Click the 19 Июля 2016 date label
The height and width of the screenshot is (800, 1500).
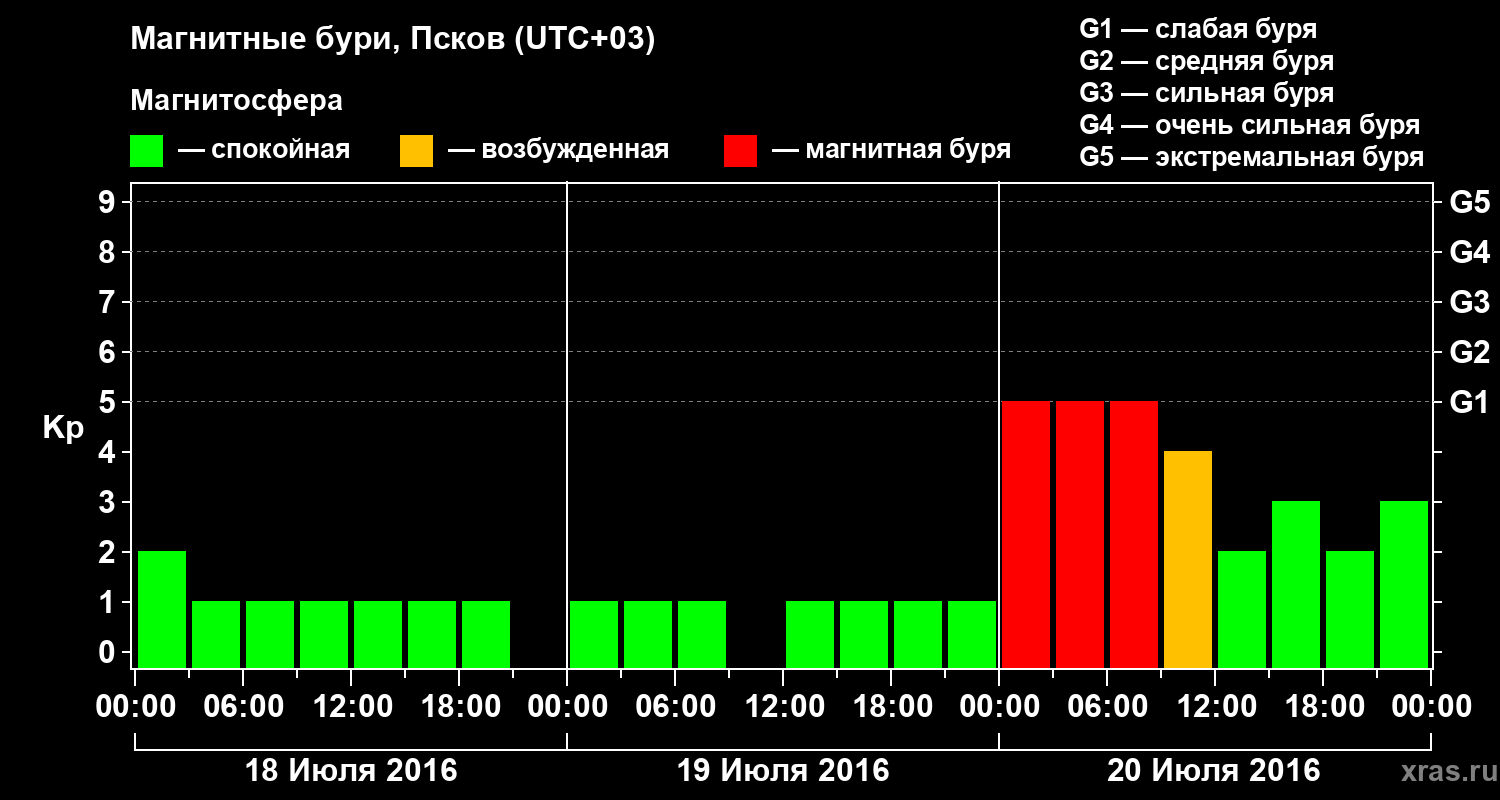click(x=783, y=771)
